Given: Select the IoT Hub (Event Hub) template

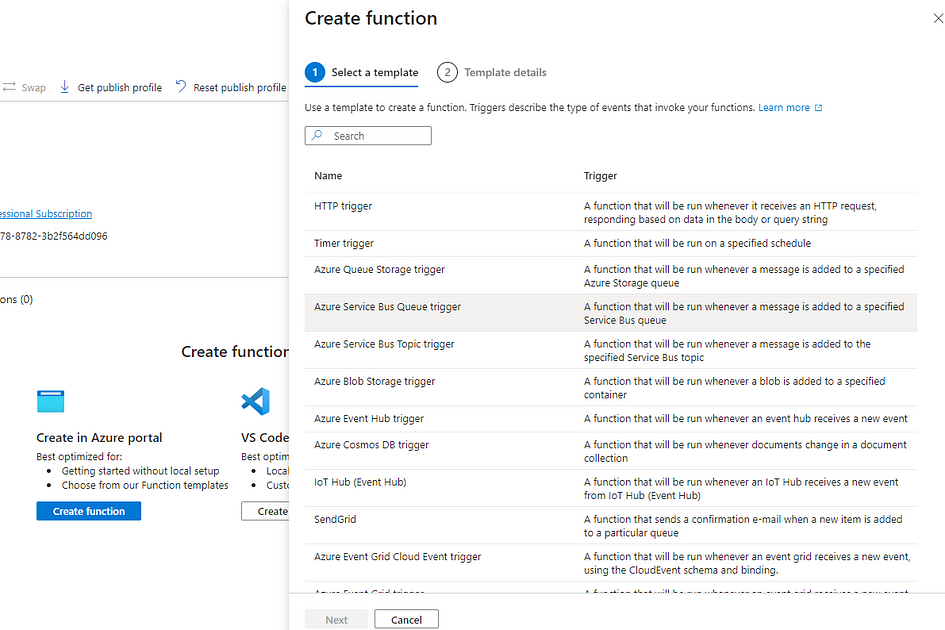Looking at the screenshot, I should 611,488.
